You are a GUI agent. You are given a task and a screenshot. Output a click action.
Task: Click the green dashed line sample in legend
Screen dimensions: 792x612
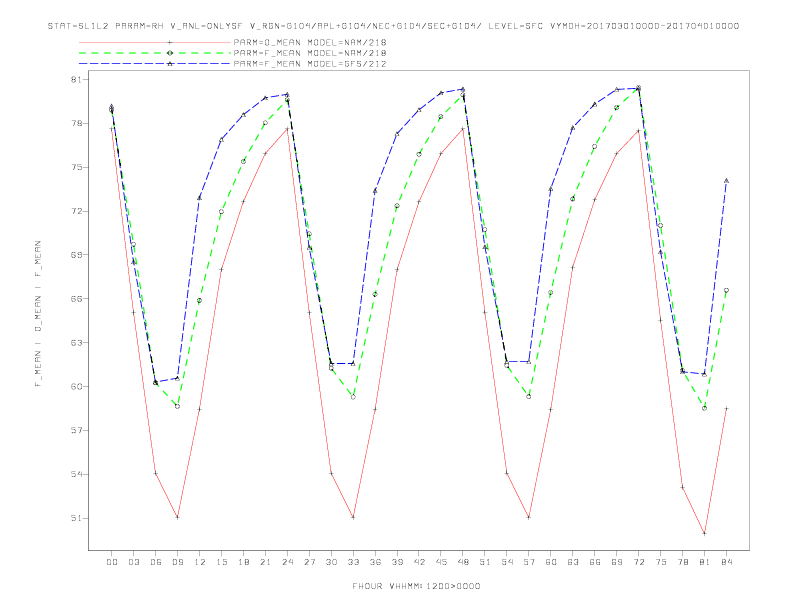[x=155, y=53]
